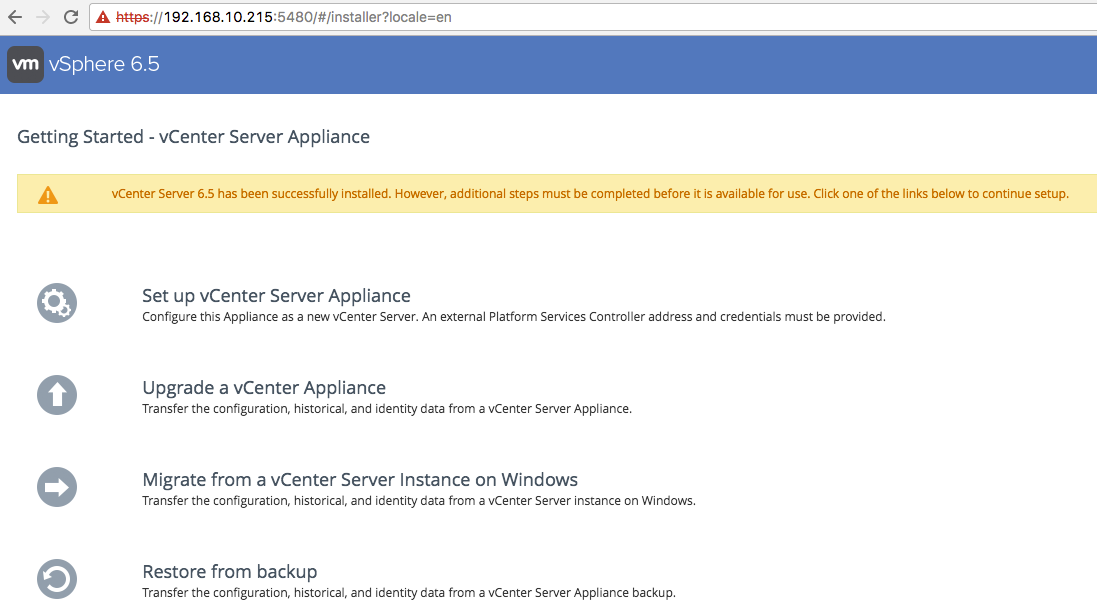
Task: Click the gears icon for appliance setup
Action: coord(56,303)
